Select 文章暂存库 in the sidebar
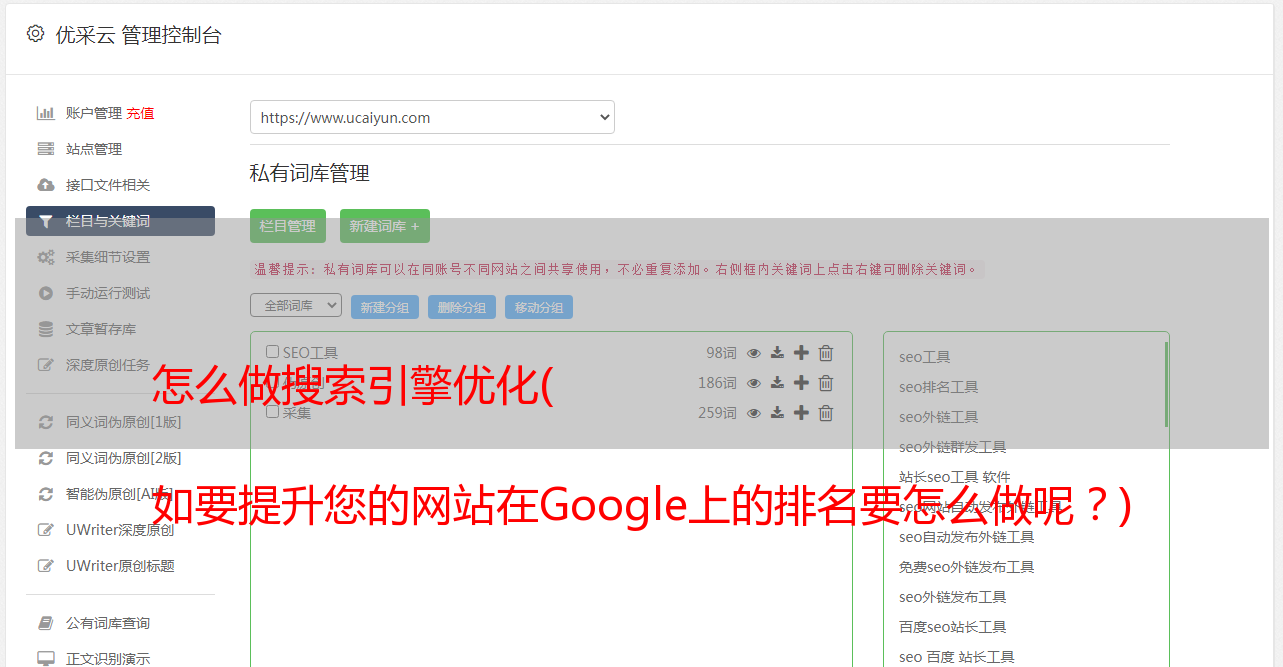Viewport: 1283px width, 667px height. [x=101, y=329]
